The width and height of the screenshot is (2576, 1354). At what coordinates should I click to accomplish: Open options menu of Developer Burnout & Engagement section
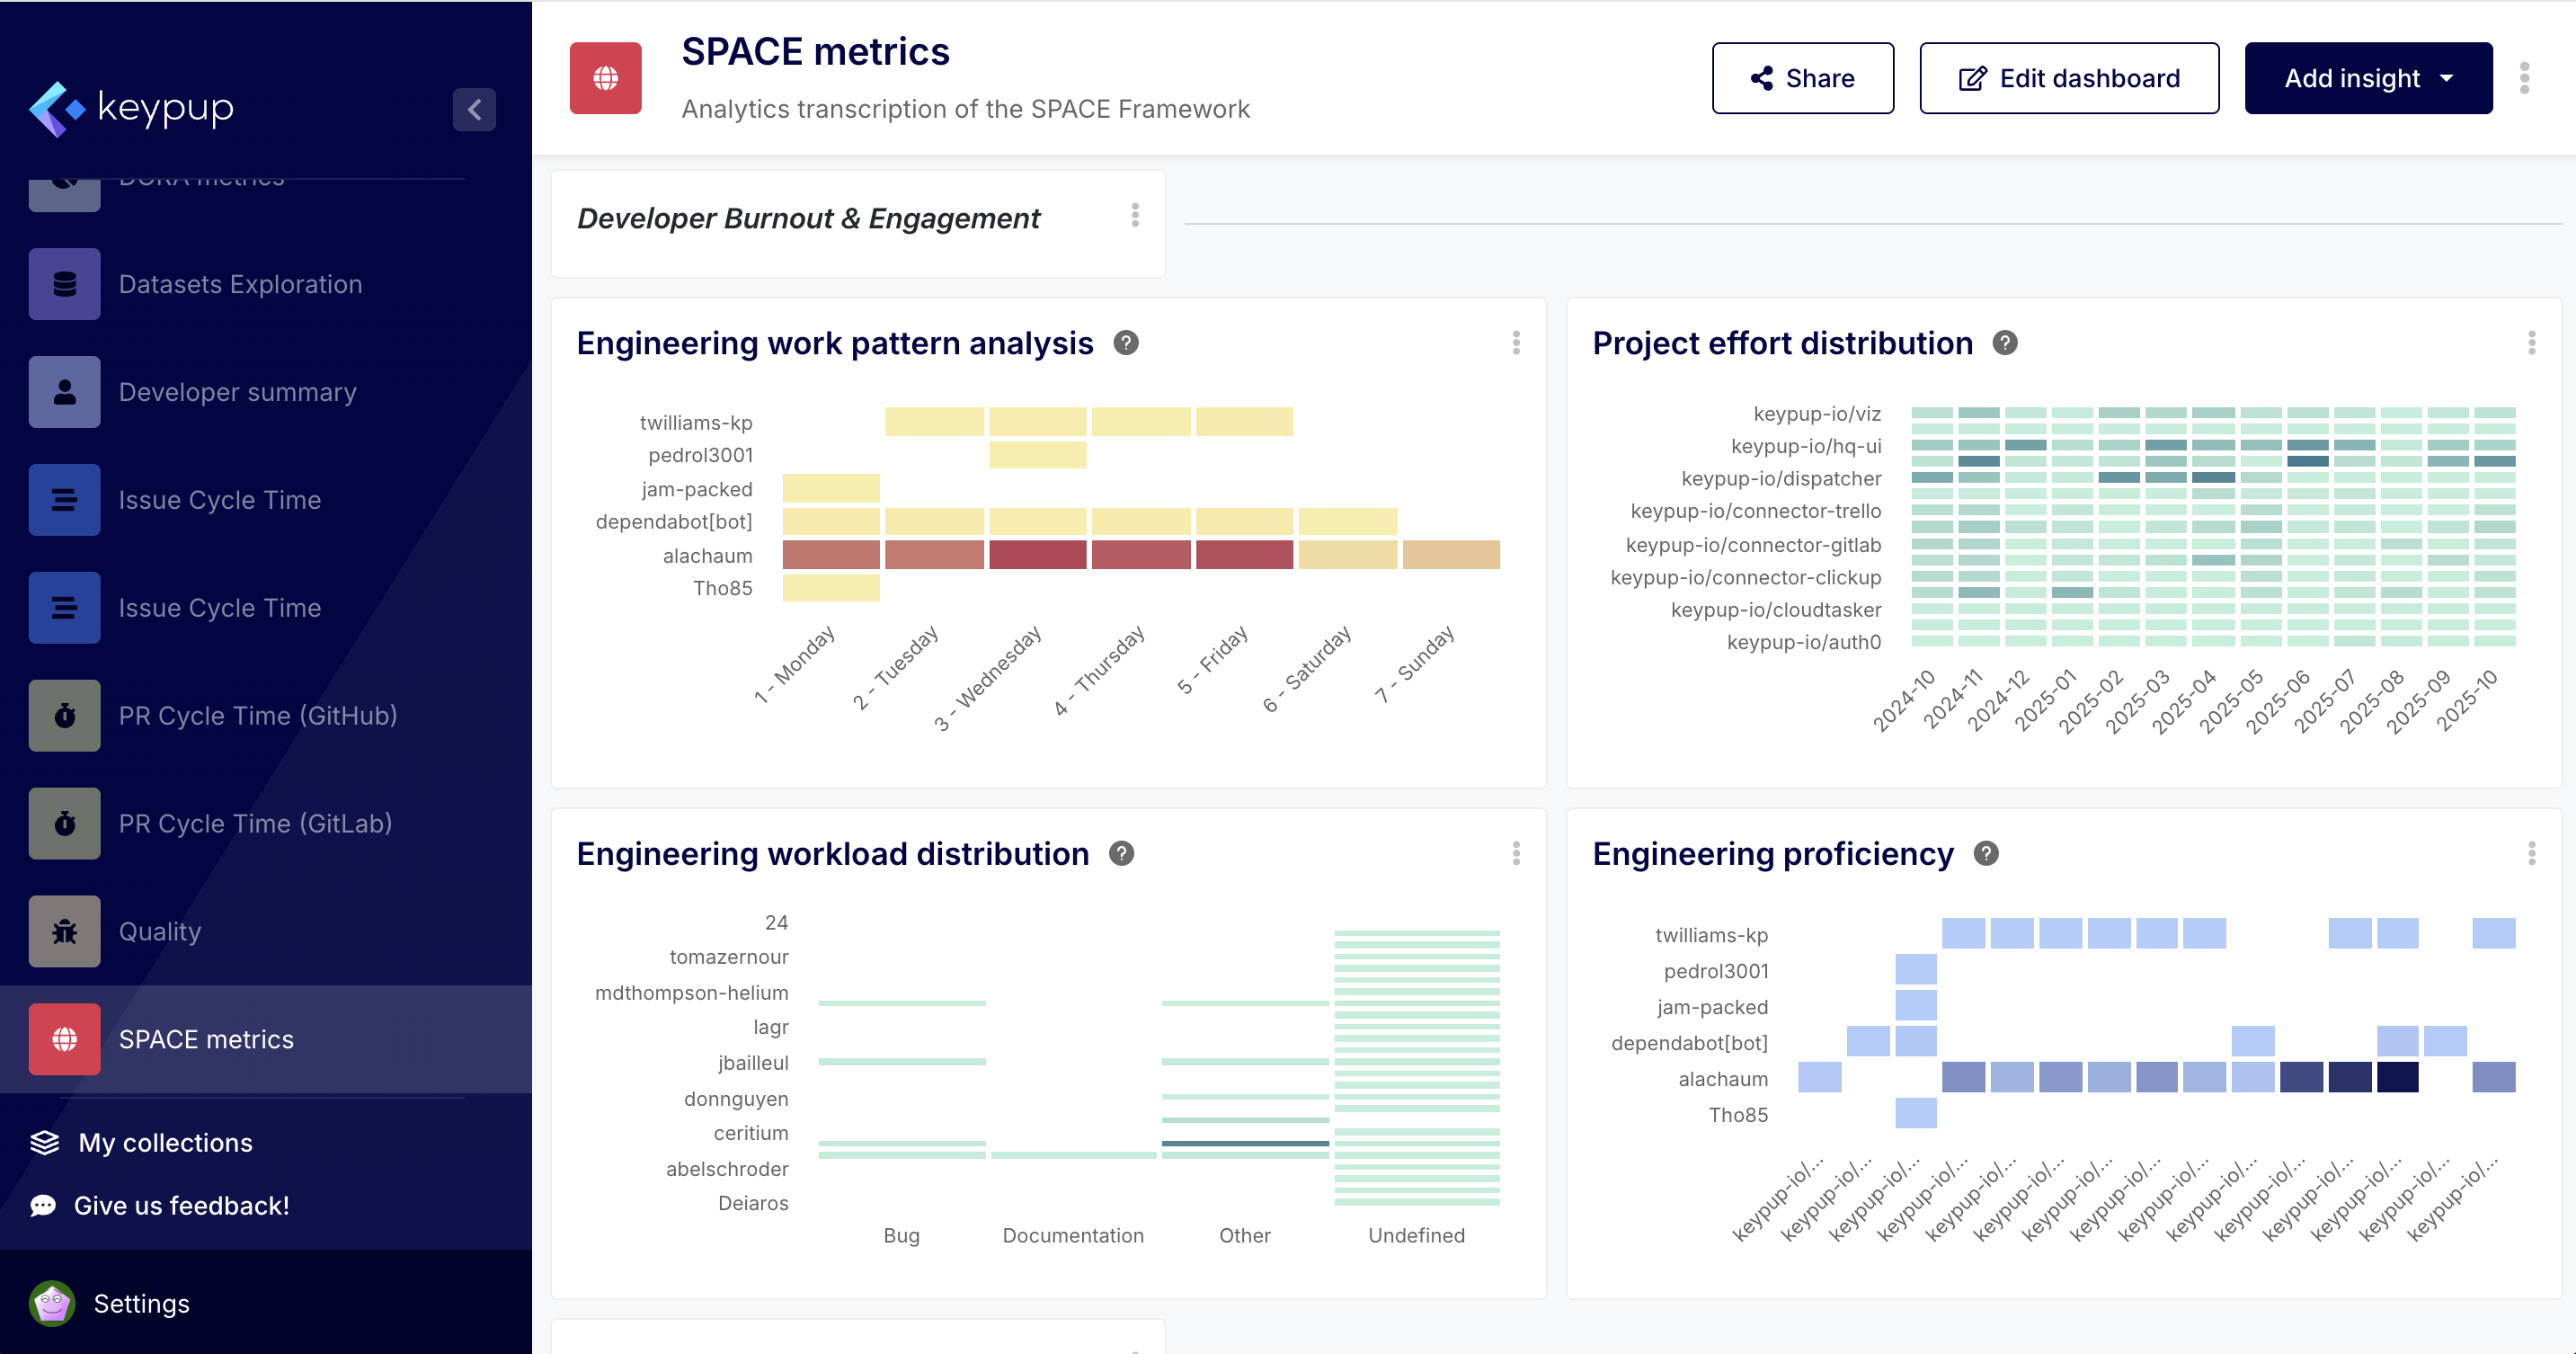point(1135,216)
